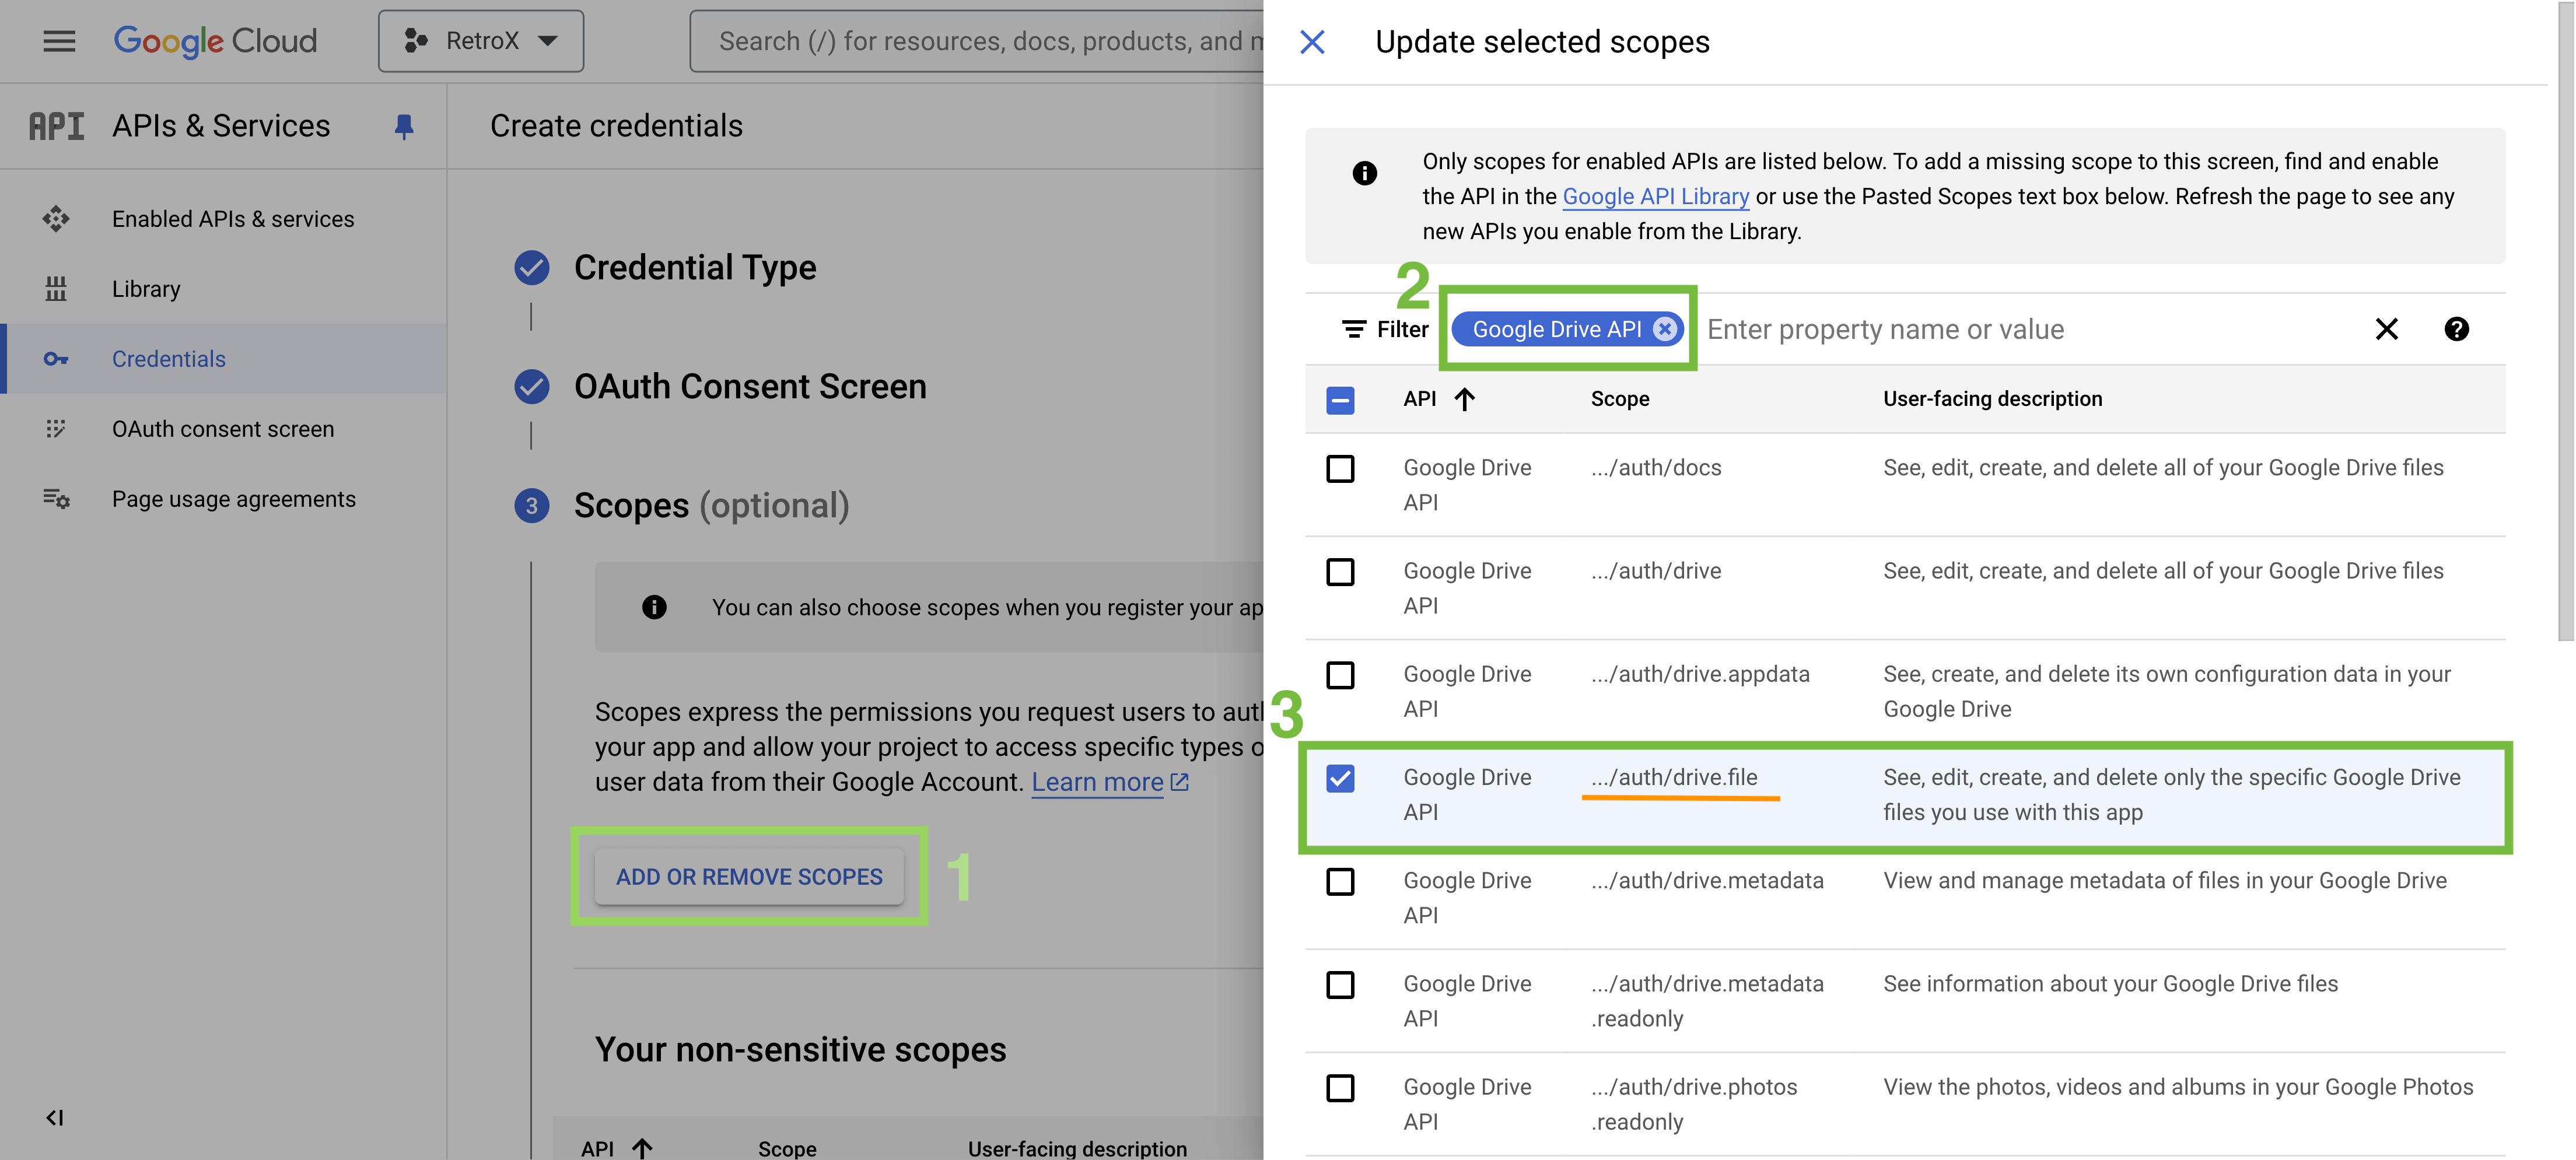This screenshot has width=2576, height=1160.
Task: Click the Google Drive API filter chip
Action: coord(1557,329)
